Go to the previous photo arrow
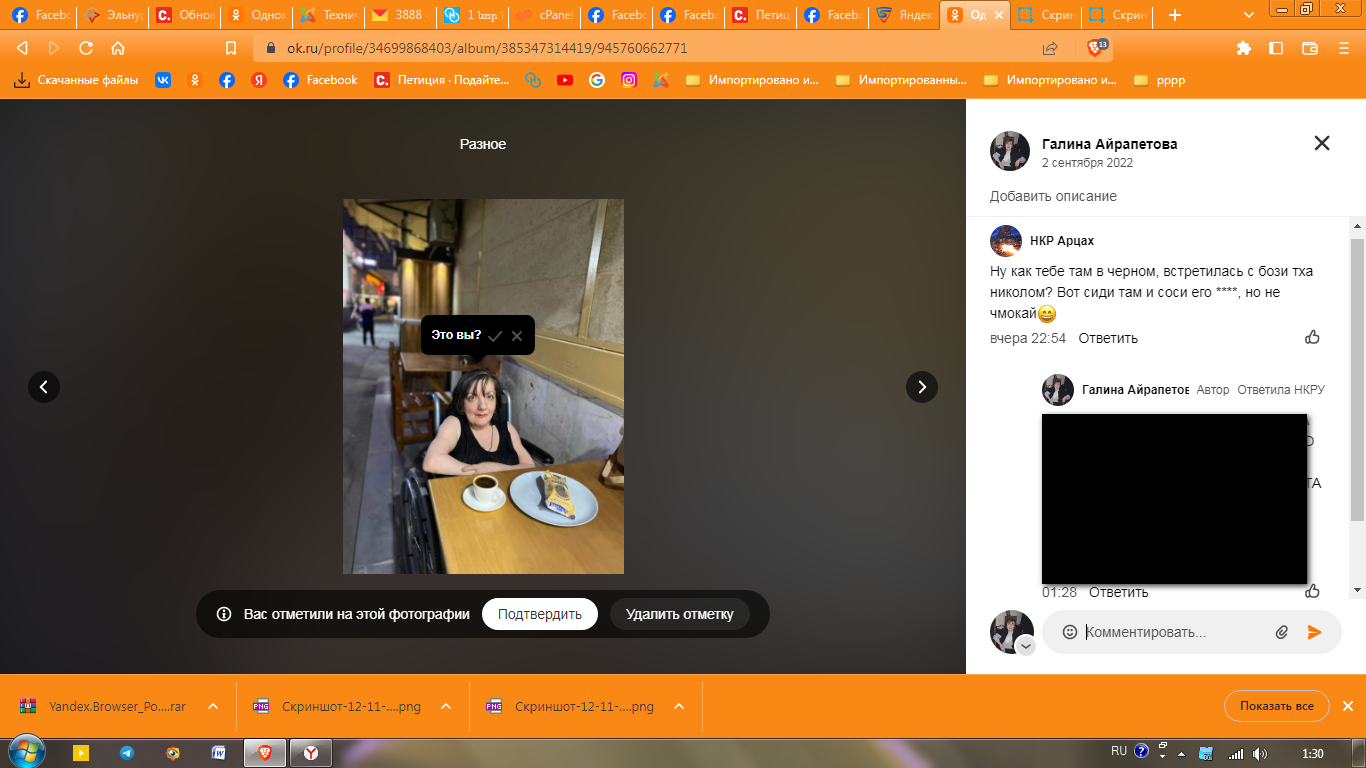The image size is (1366, 768). [44, 387]
